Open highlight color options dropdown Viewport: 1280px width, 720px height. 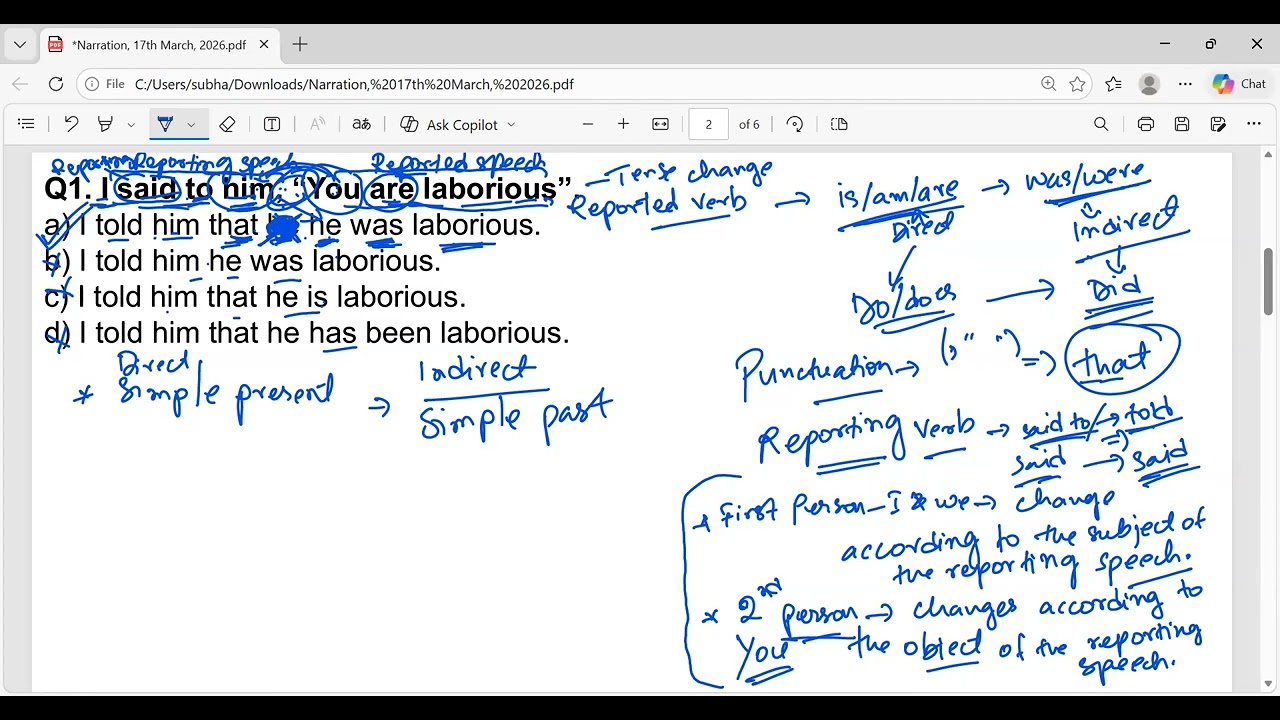point(131,125)
